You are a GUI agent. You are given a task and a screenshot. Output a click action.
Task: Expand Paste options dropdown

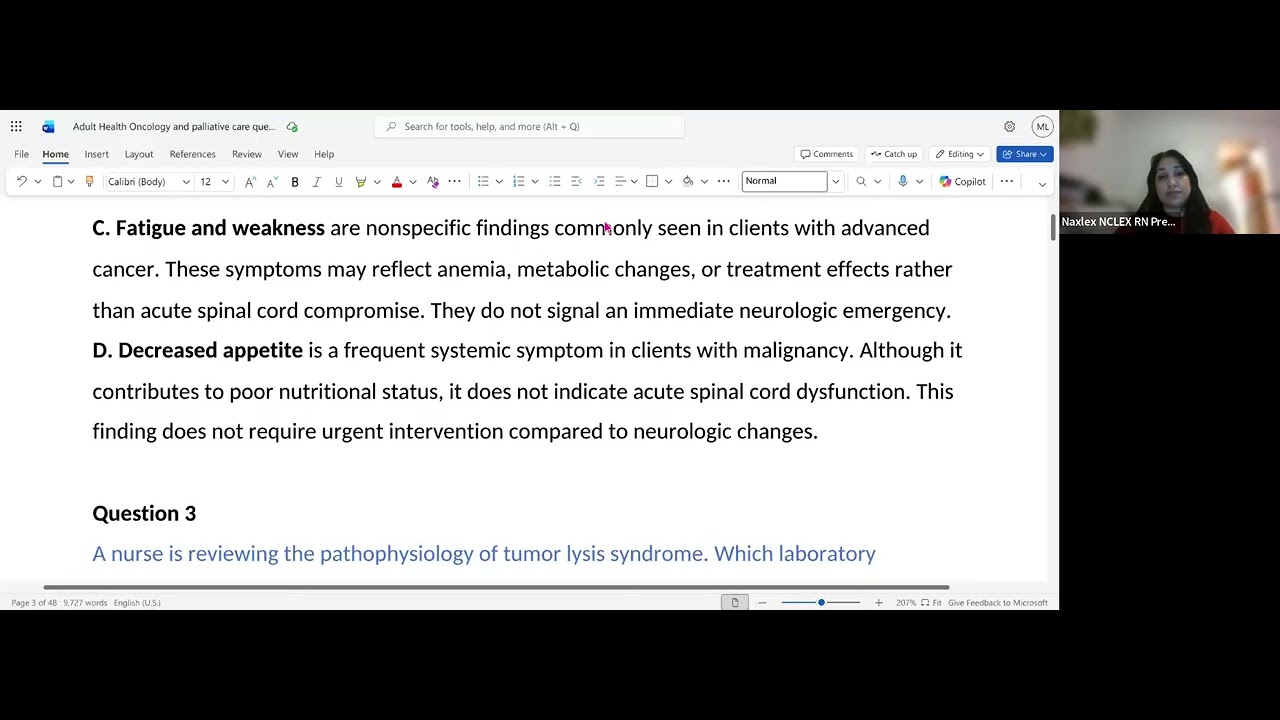pos(71,182)
